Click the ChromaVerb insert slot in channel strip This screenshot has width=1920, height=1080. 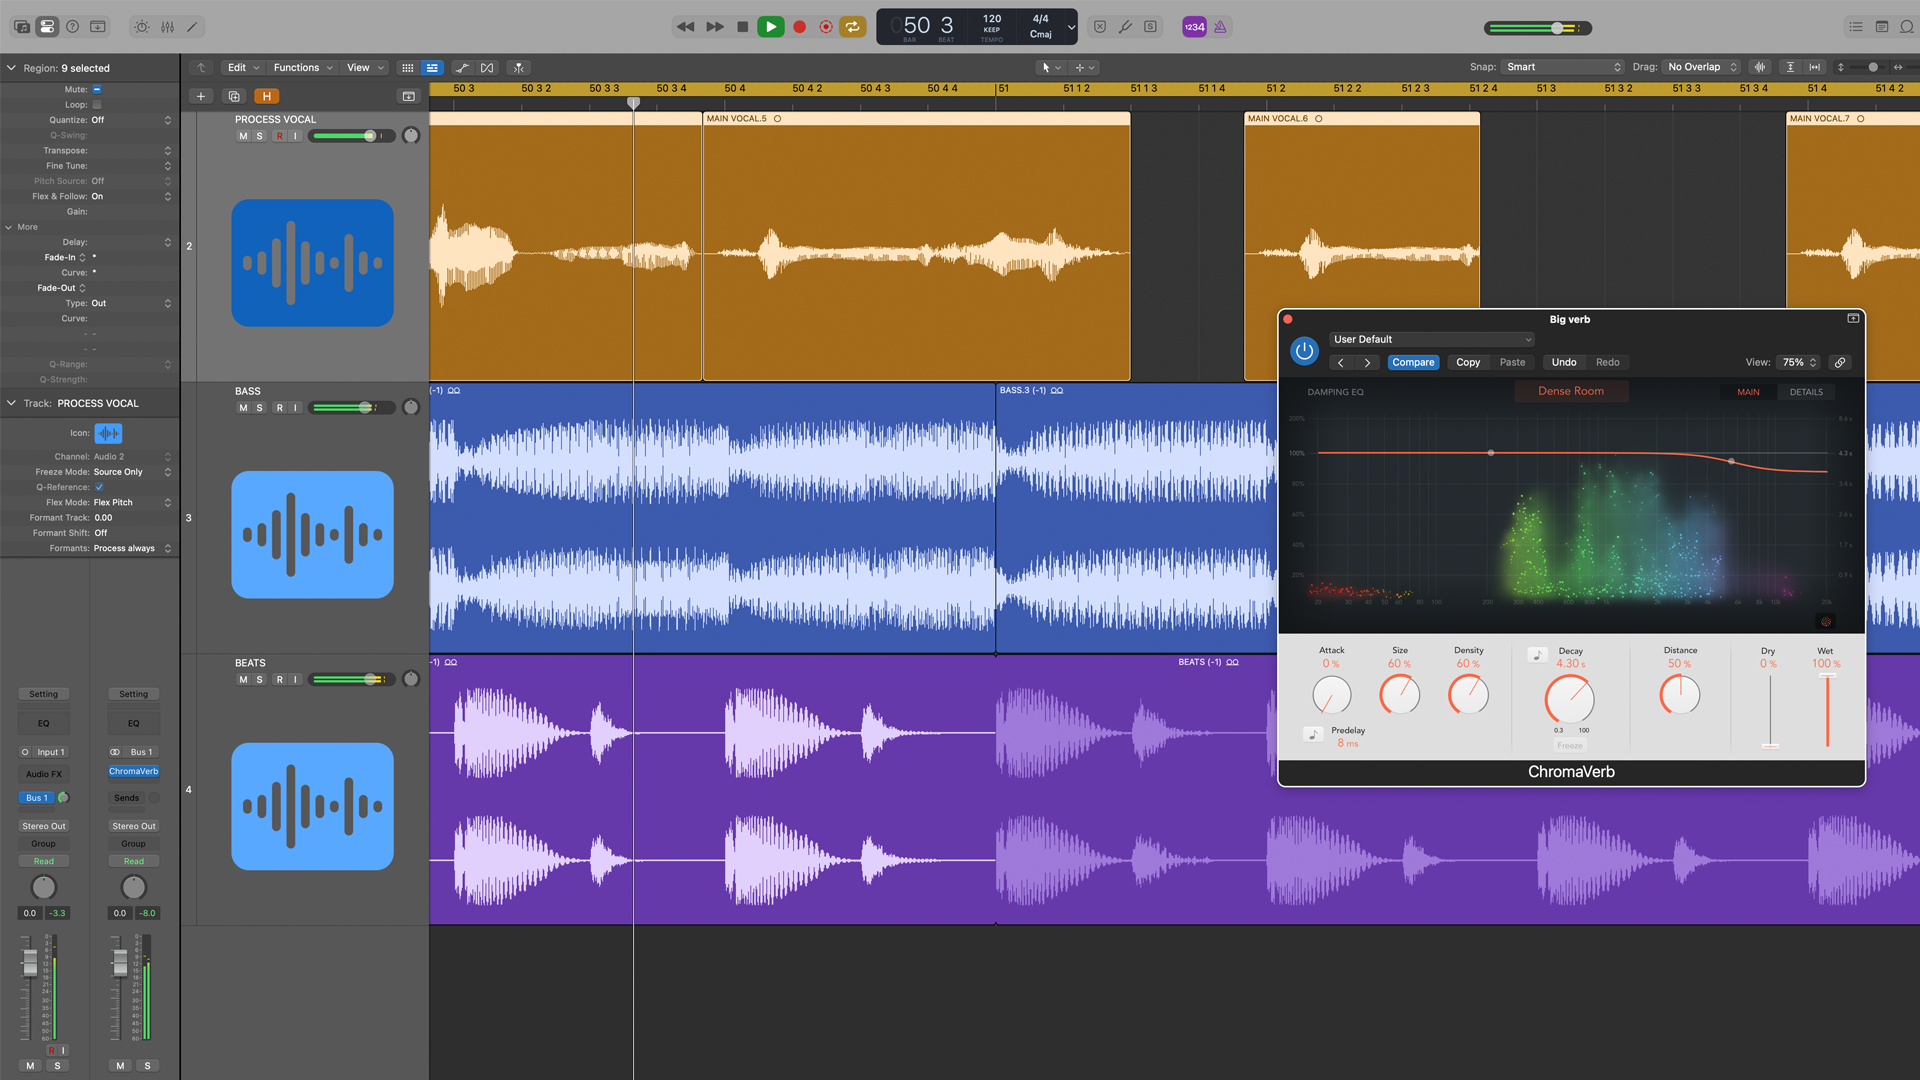[x=134, y=771]
